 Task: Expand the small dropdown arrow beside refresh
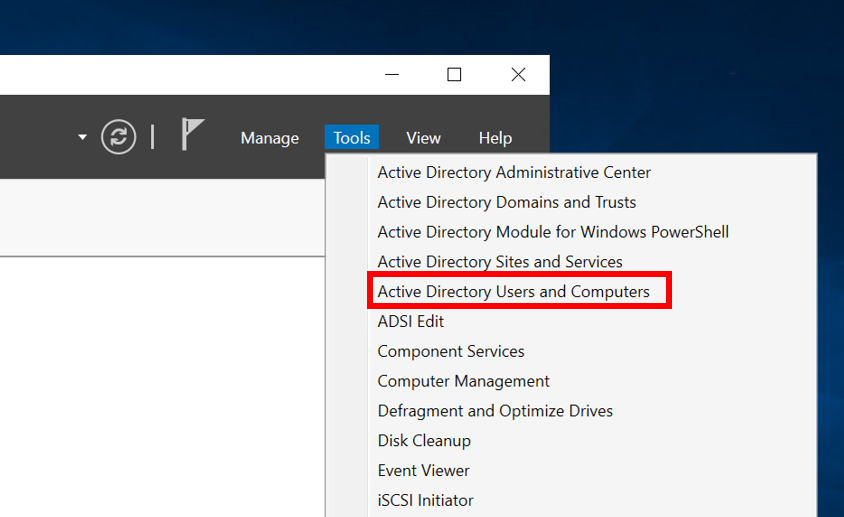point(82,137)
